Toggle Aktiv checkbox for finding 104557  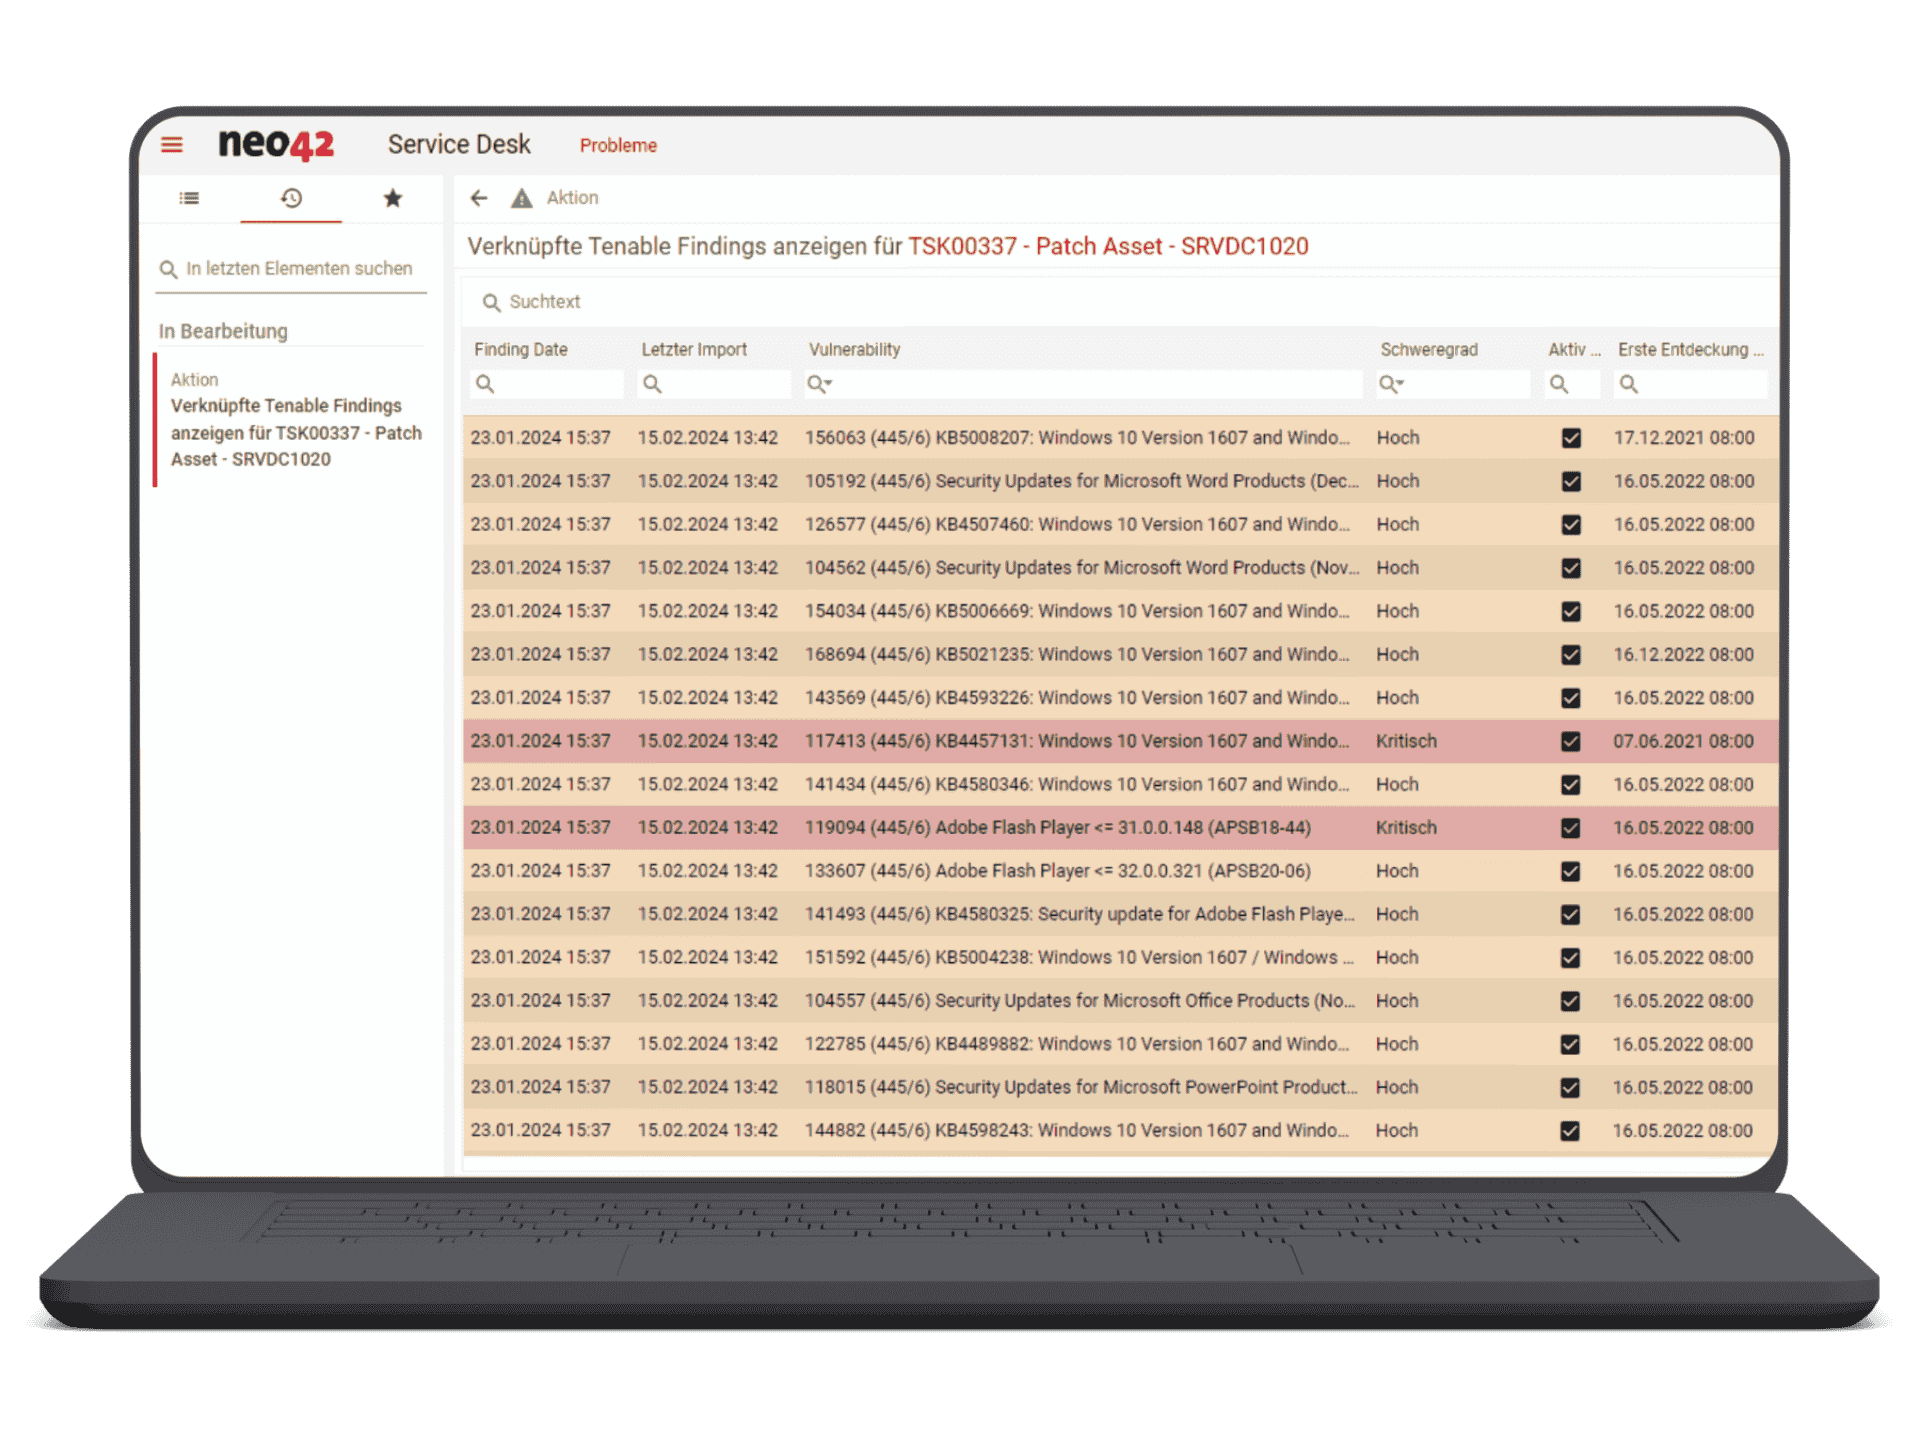click(1571, 1001)
